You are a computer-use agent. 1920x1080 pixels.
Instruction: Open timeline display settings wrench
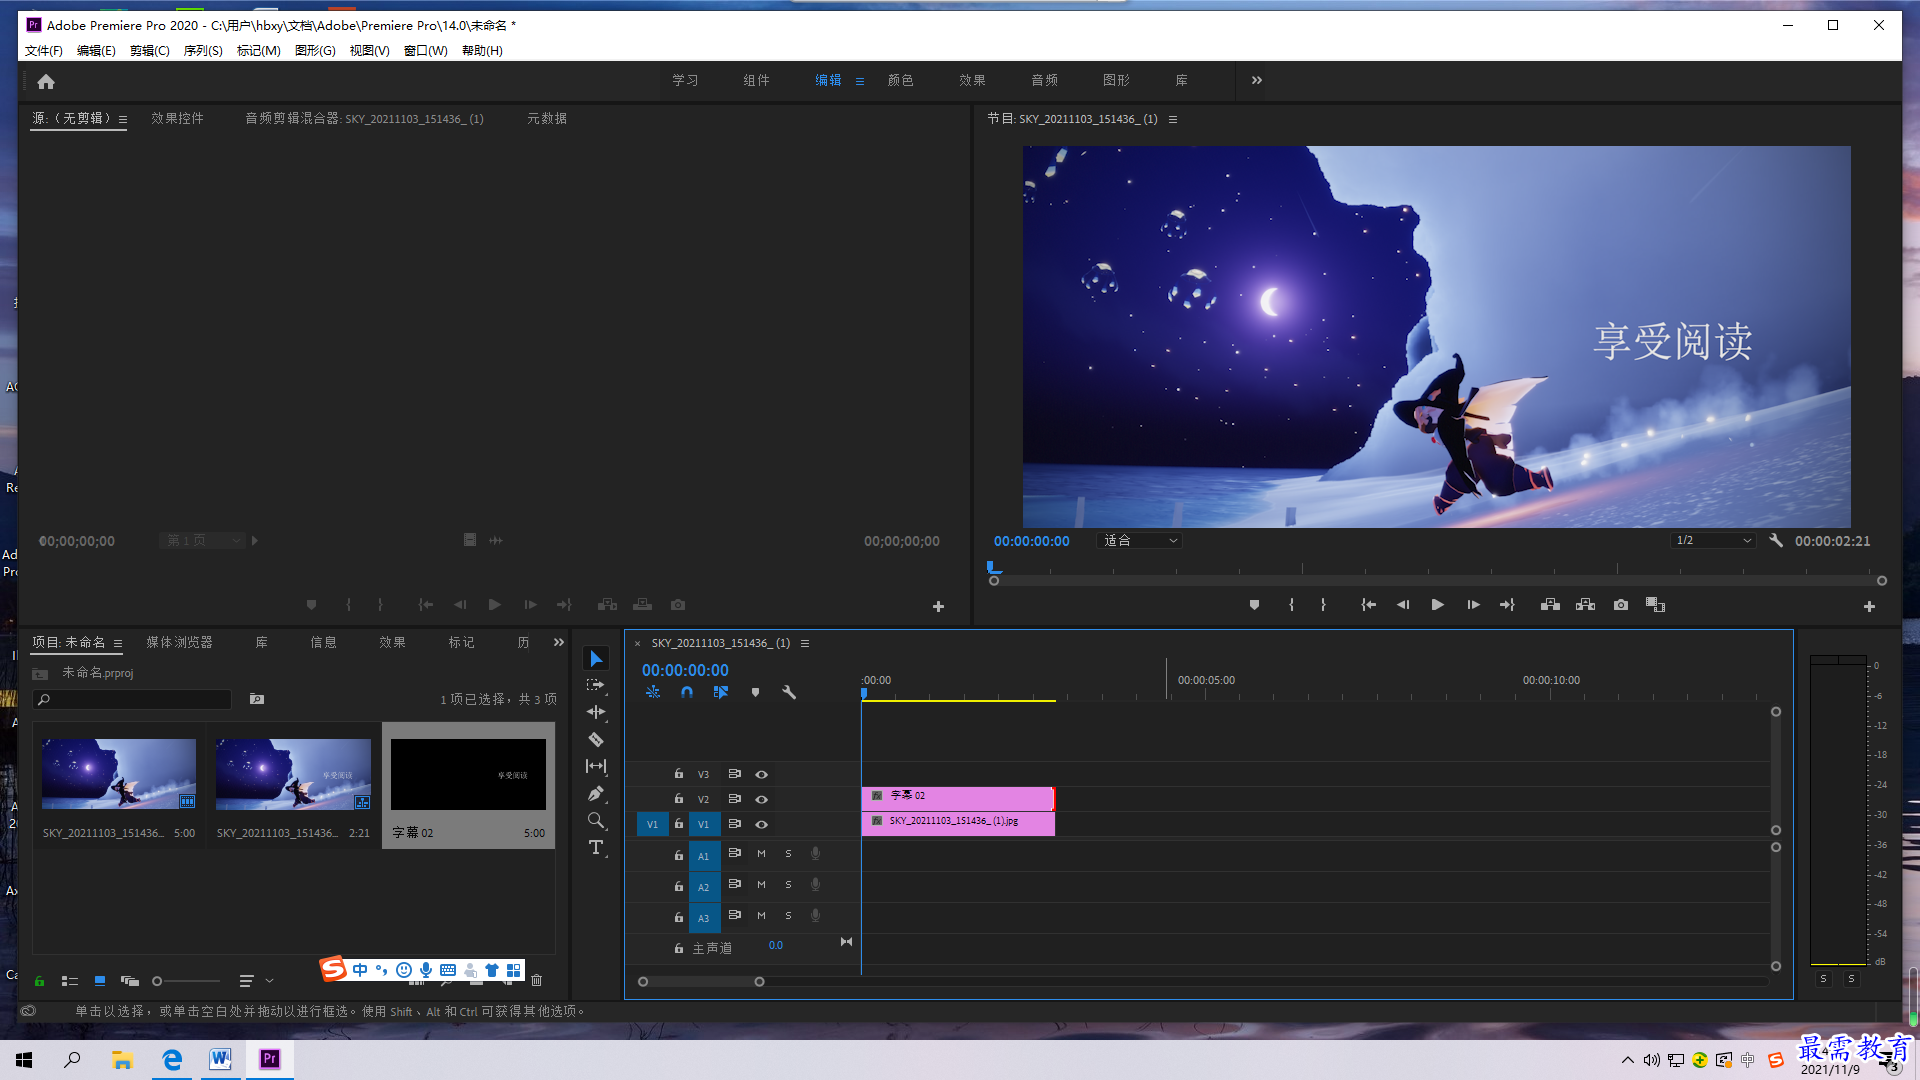789,692
